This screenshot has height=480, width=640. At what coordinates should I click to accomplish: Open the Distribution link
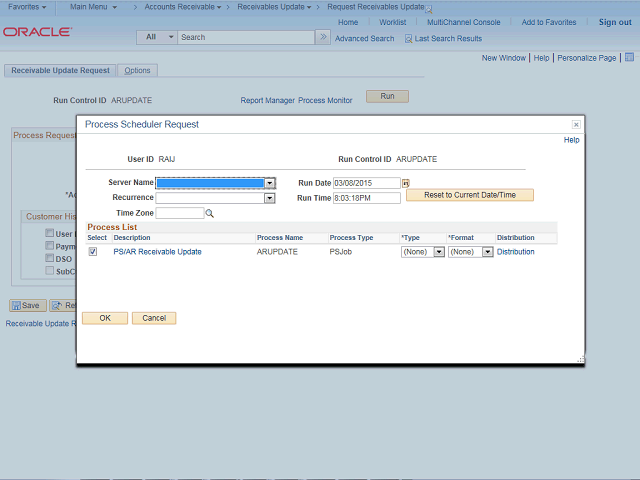coord(515,252)
